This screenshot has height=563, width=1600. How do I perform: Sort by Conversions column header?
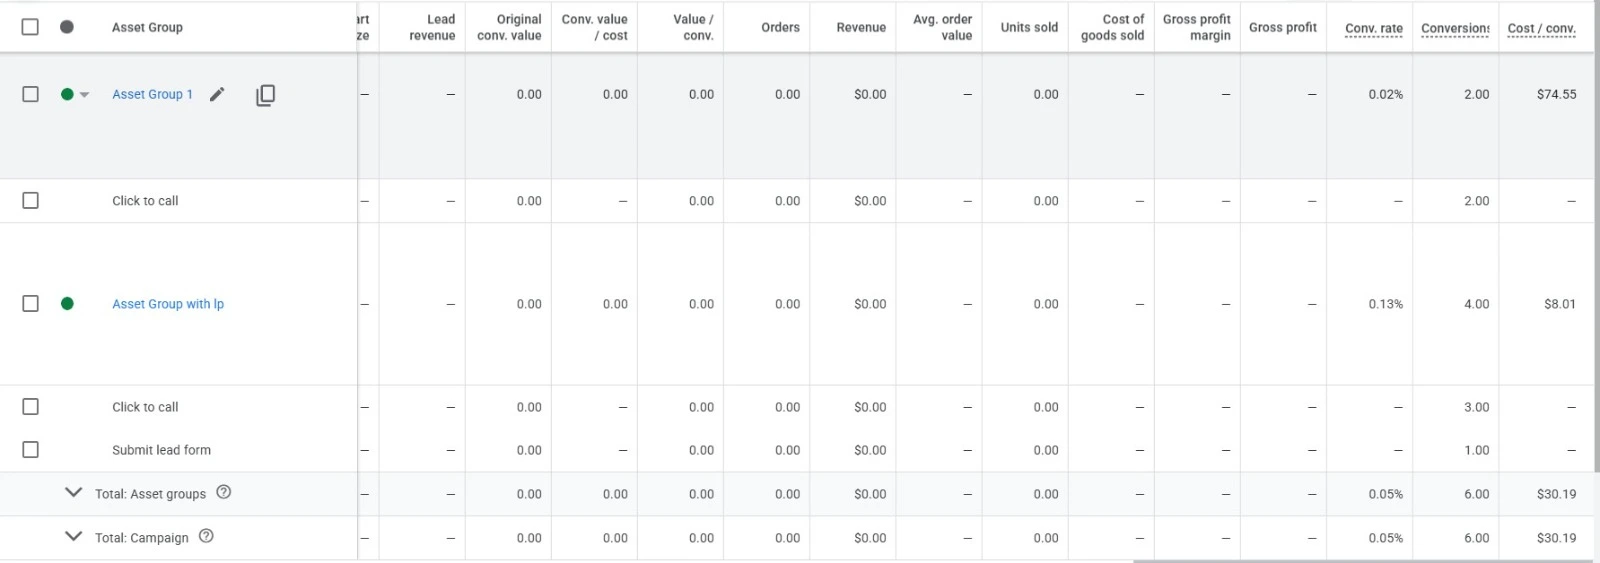click(x=1455, y=28)
